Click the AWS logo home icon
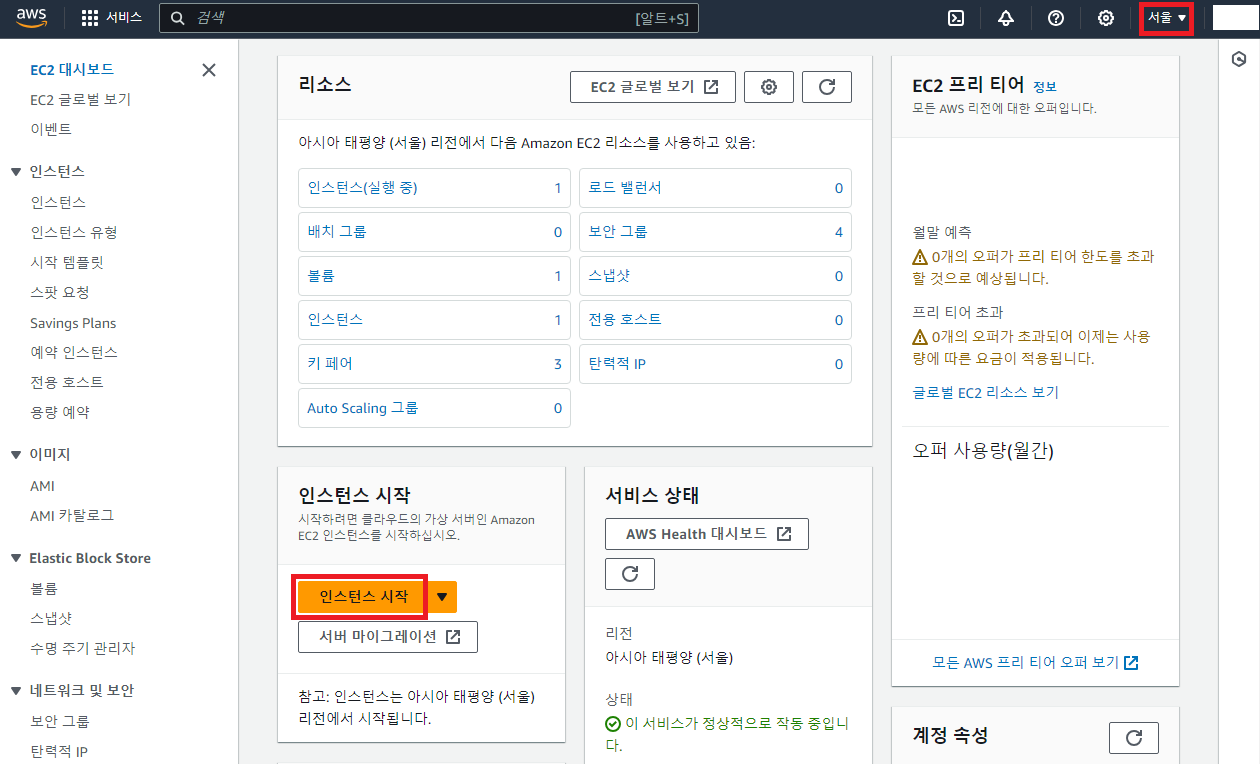The image size is (1260, 764). 32,18
